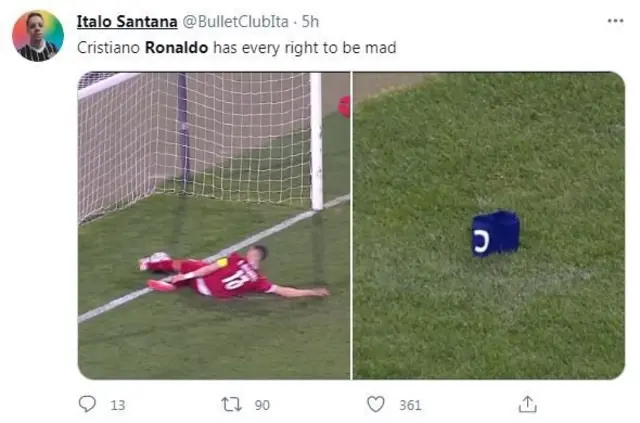640x423 pixels.
Task: Open the goal-line photo on the left
Action: click(x=214, y=225)
